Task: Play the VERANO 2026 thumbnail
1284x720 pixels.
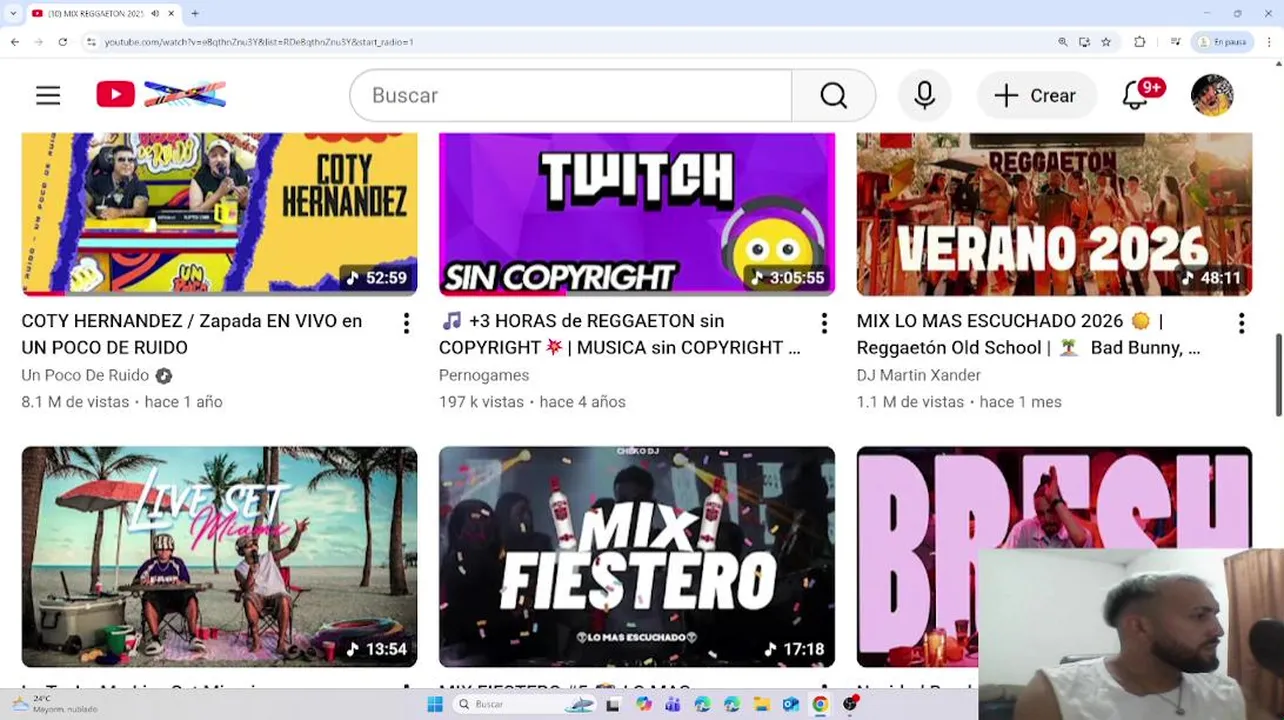Action: (x=1054, y=214)
